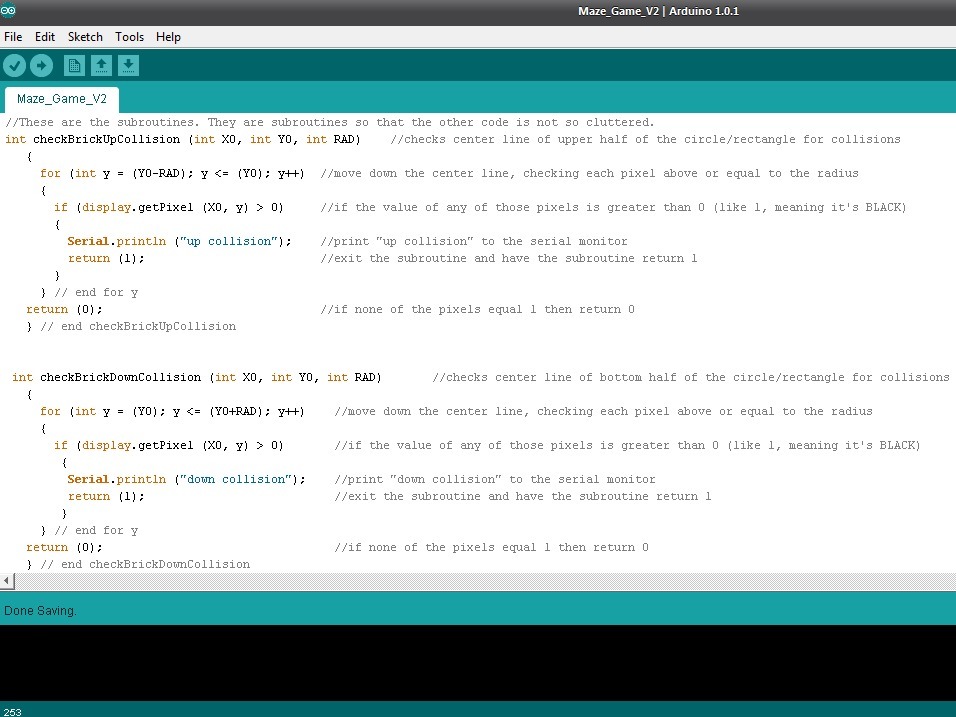Open the Sketch menu
This screenshot has height=717, width=956.
click(85, 37)
